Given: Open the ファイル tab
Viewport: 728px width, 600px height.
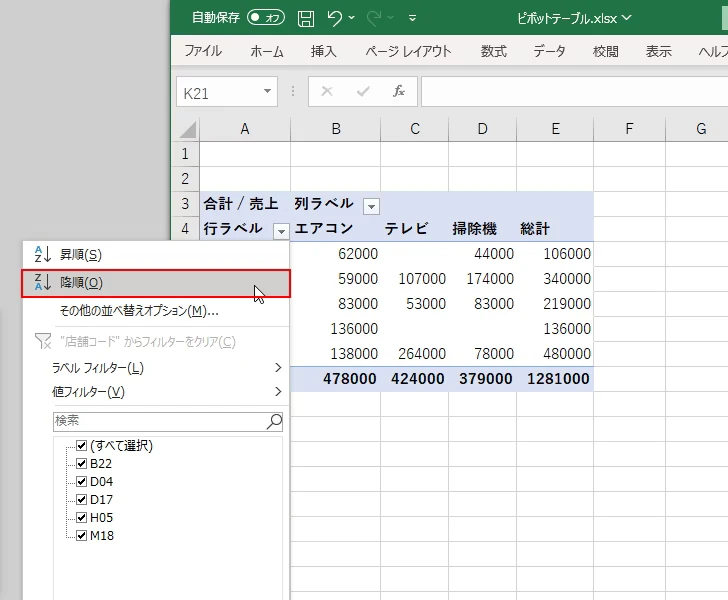Looking at the screenshot, I should (x=203, y=51).
